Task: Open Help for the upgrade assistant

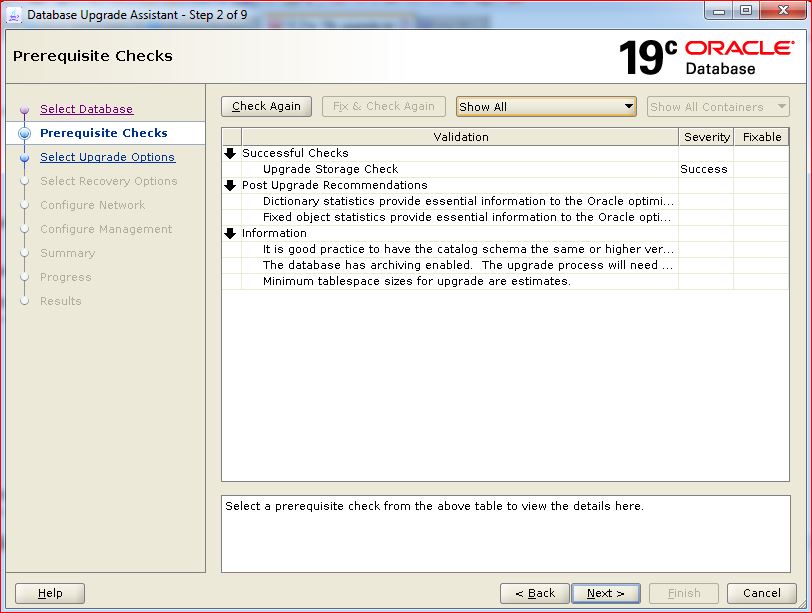Action: click(50, 593)
